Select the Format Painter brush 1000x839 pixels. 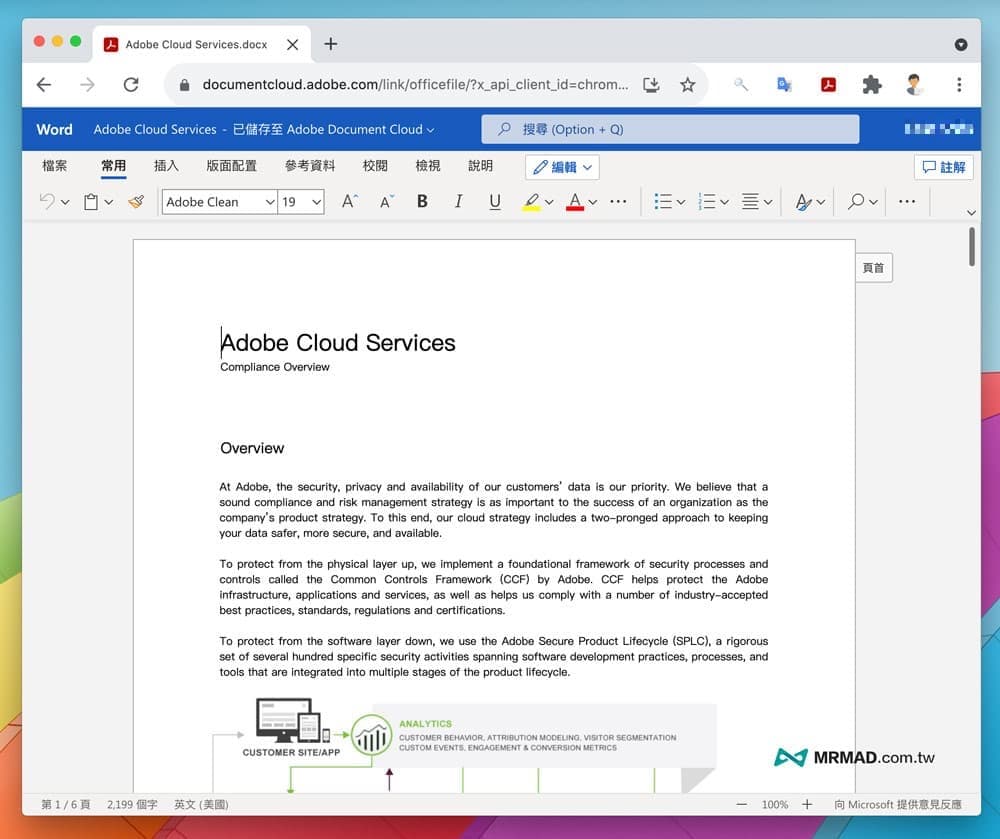point(136,201)
